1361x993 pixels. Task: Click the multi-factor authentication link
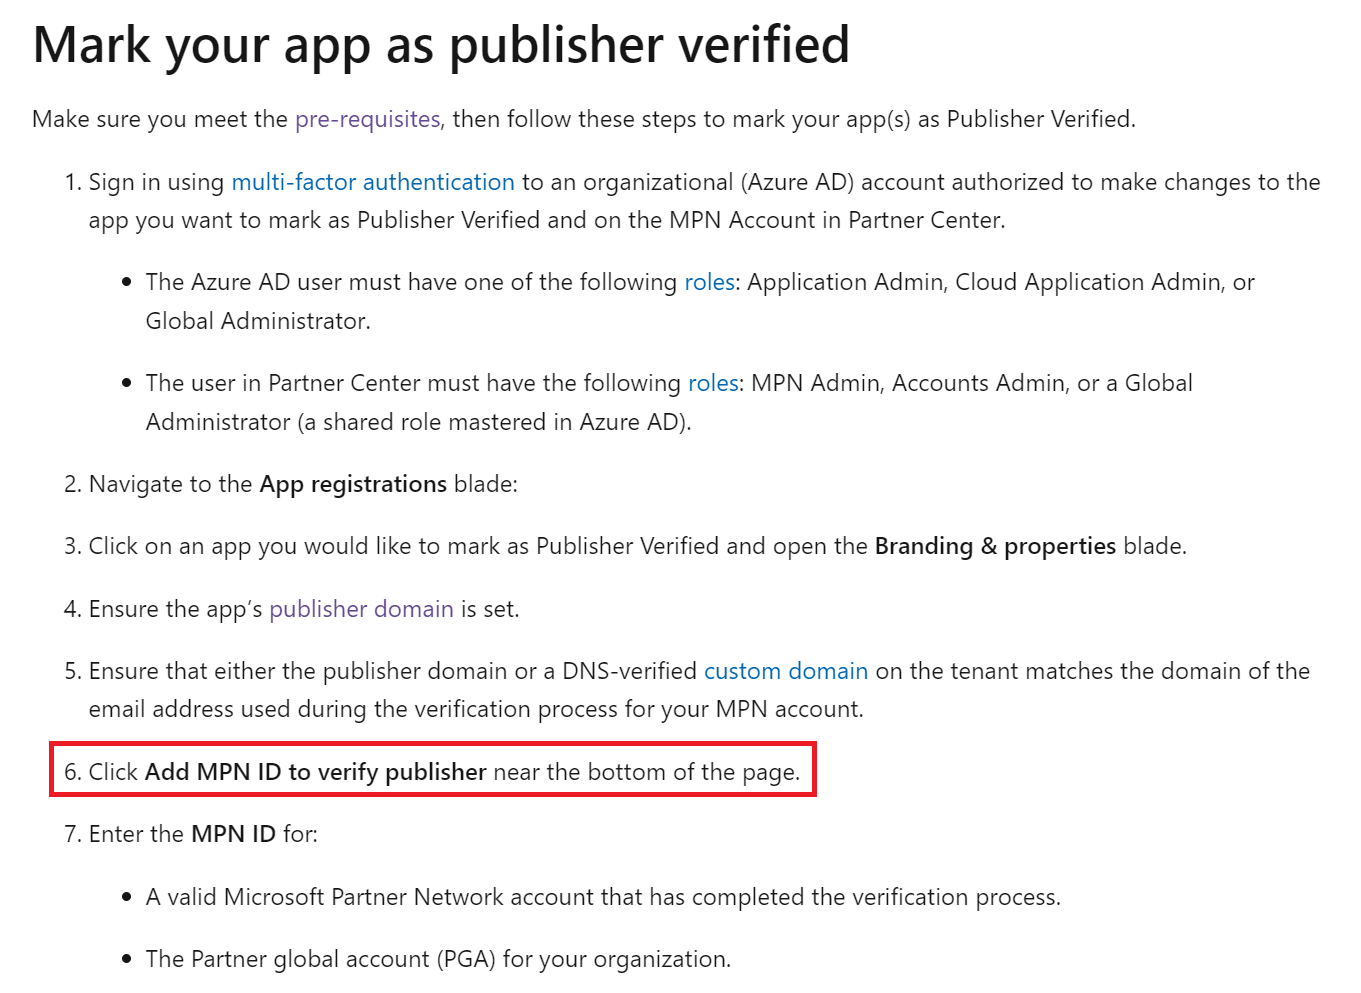[372, 182]
